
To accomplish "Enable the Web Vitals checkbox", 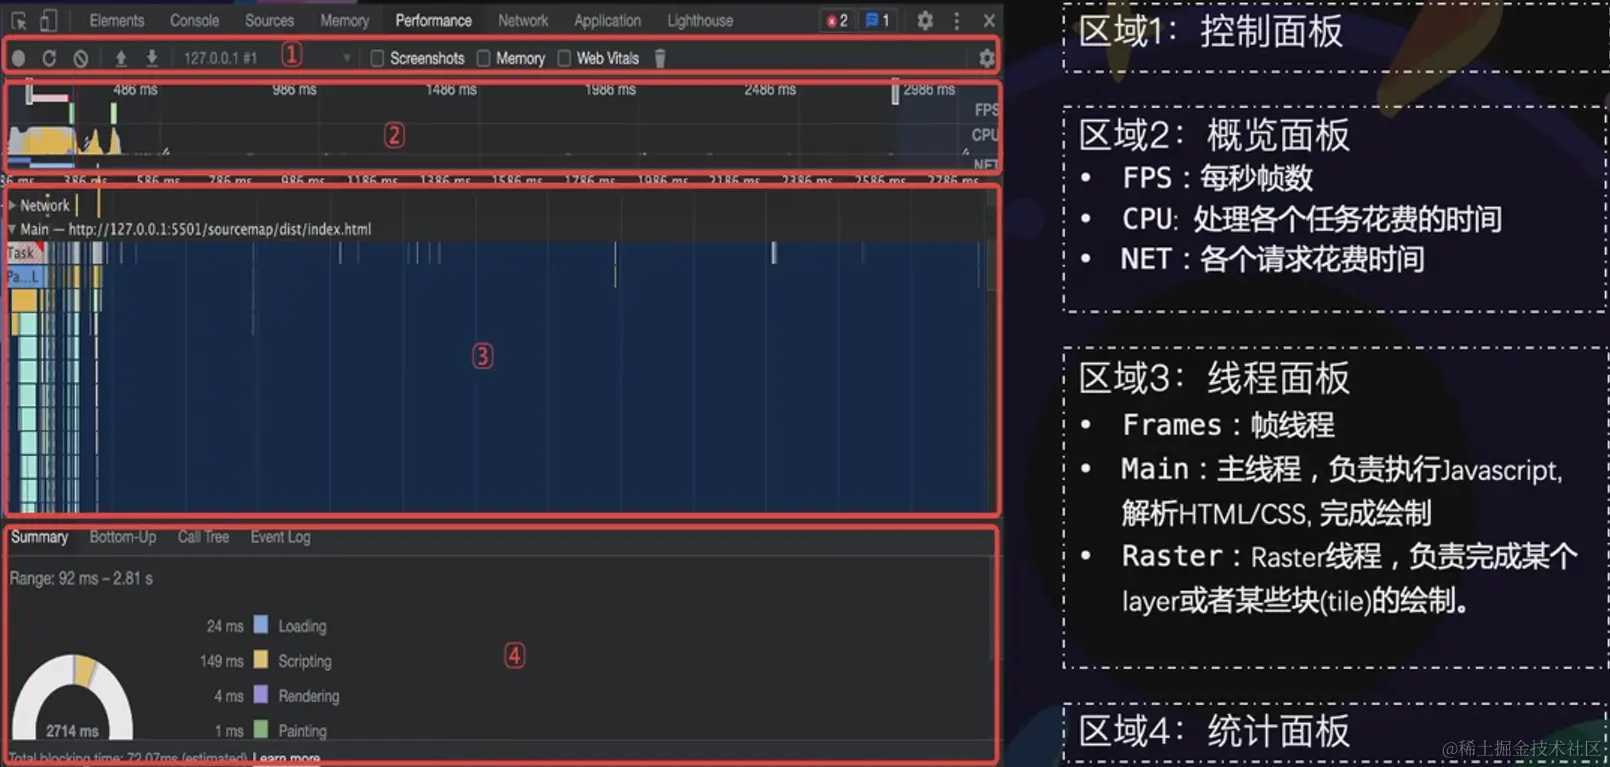I will click(x=564, y=58).
